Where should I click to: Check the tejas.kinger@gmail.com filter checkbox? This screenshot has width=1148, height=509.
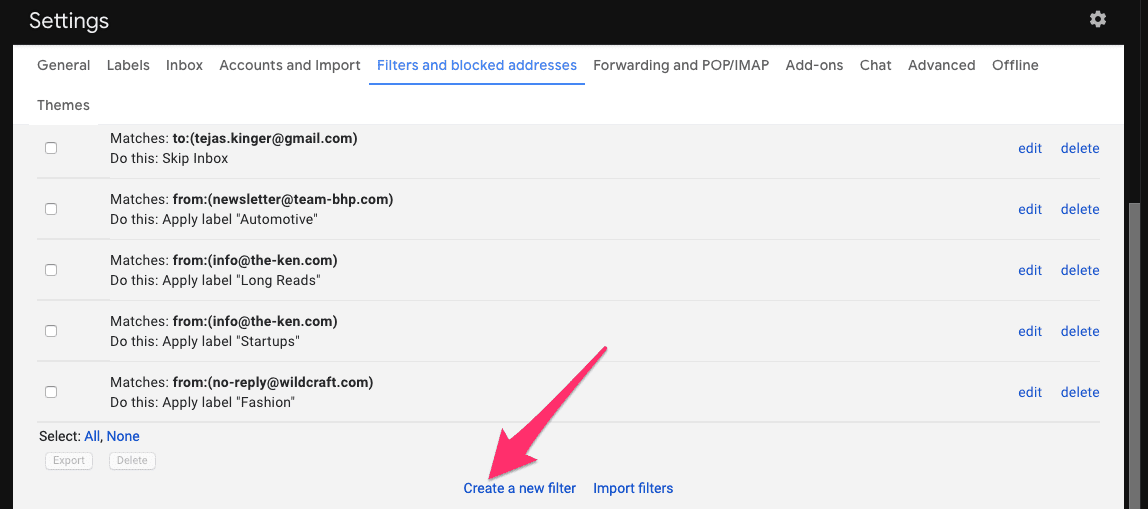(51, 148)
